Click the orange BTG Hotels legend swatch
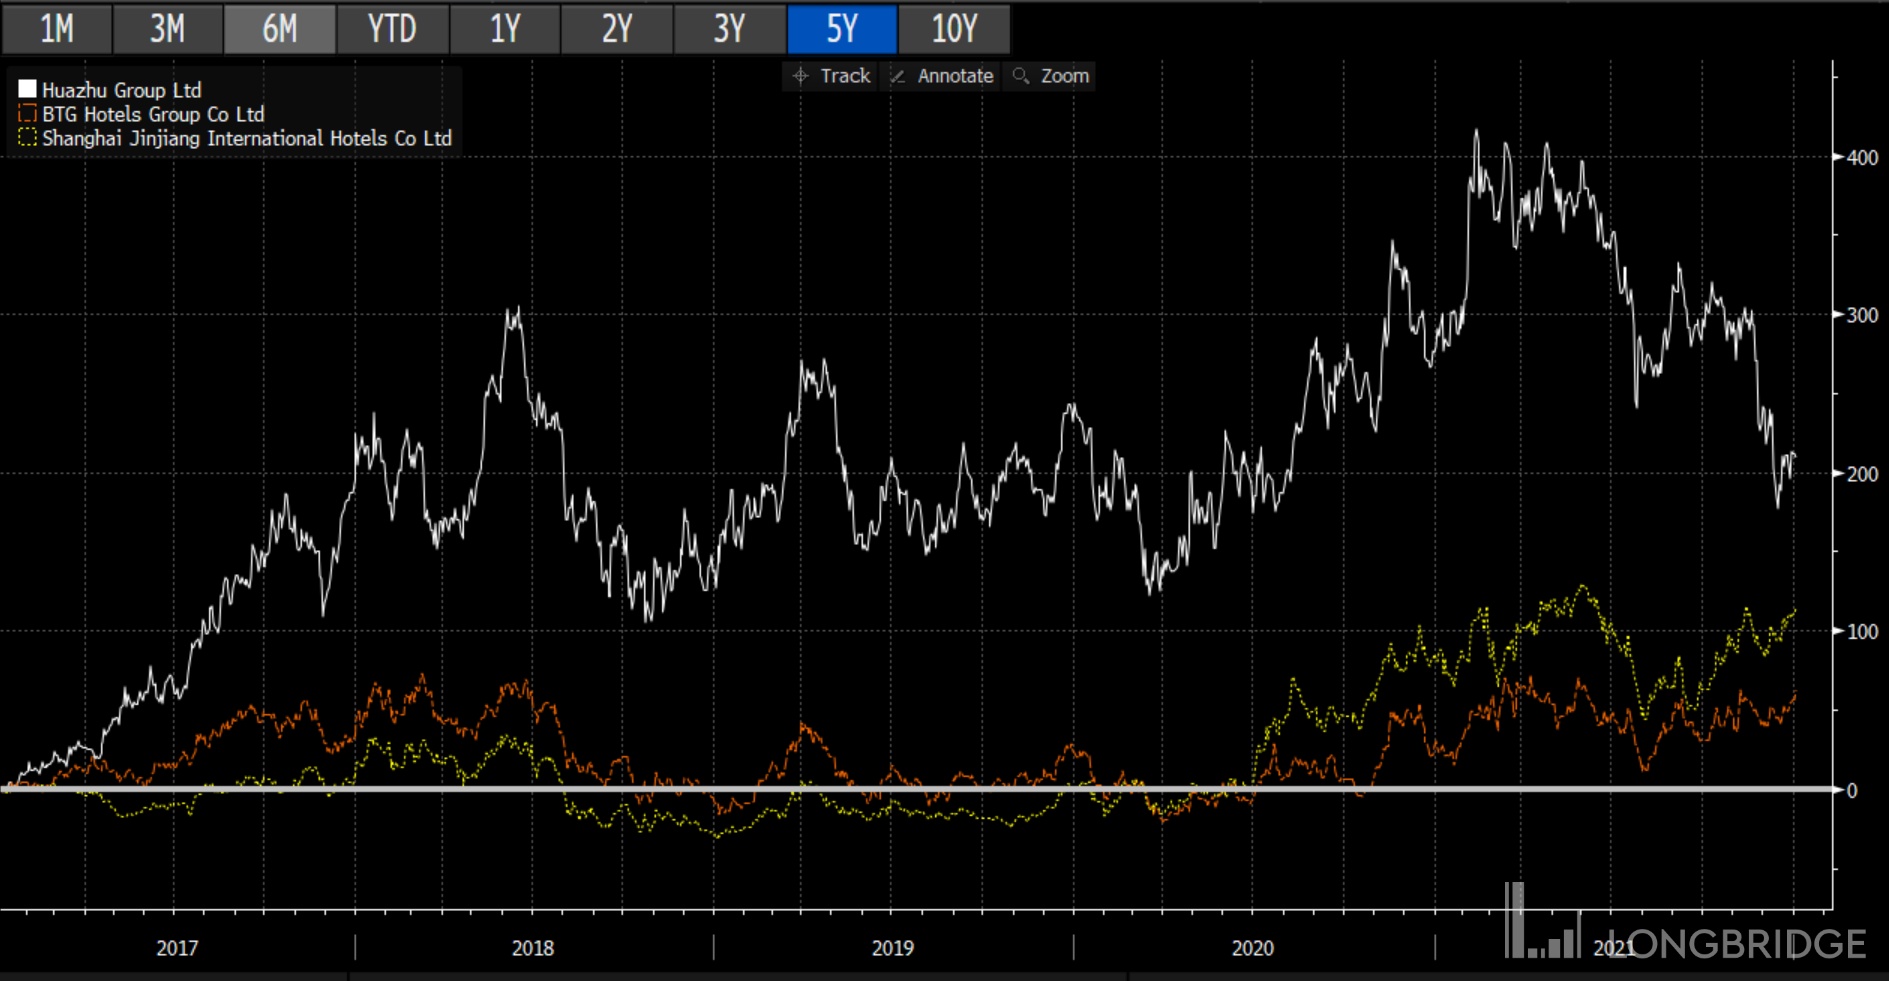Viewport: 1889px width, 981px height. [27, 114]
